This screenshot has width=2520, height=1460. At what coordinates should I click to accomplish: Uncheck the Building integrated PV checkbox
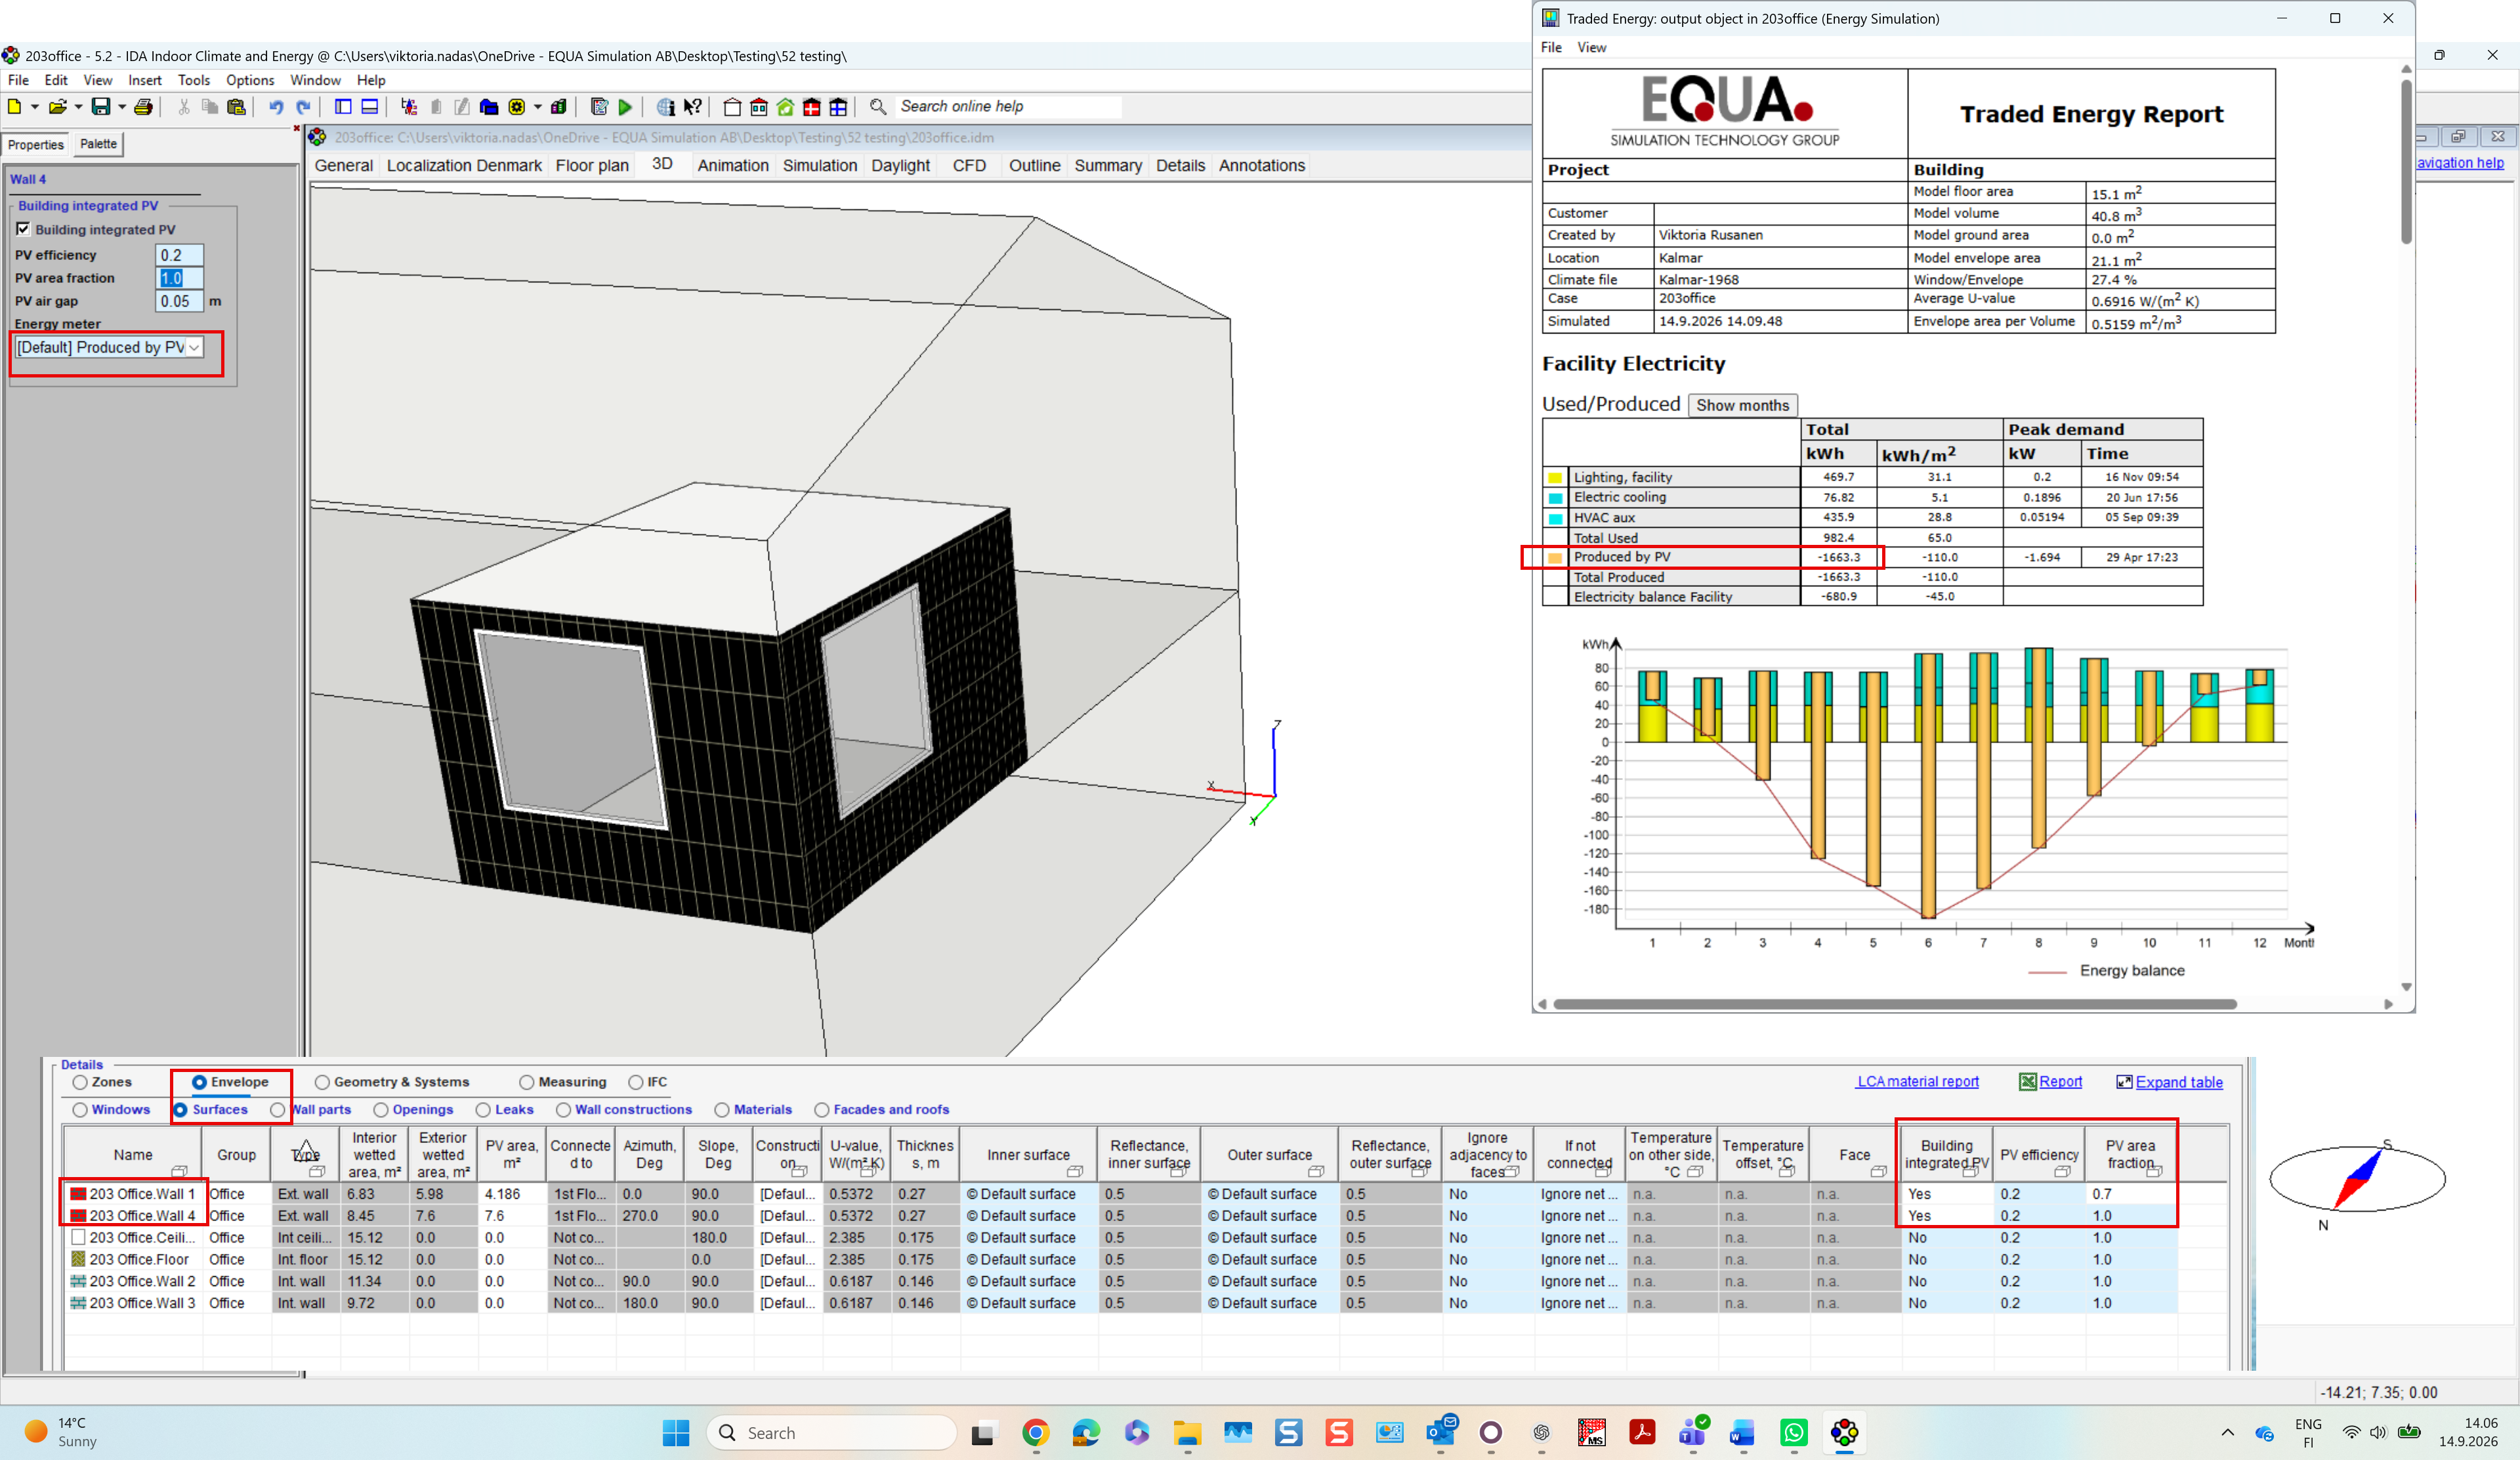(x=23, y=229)
